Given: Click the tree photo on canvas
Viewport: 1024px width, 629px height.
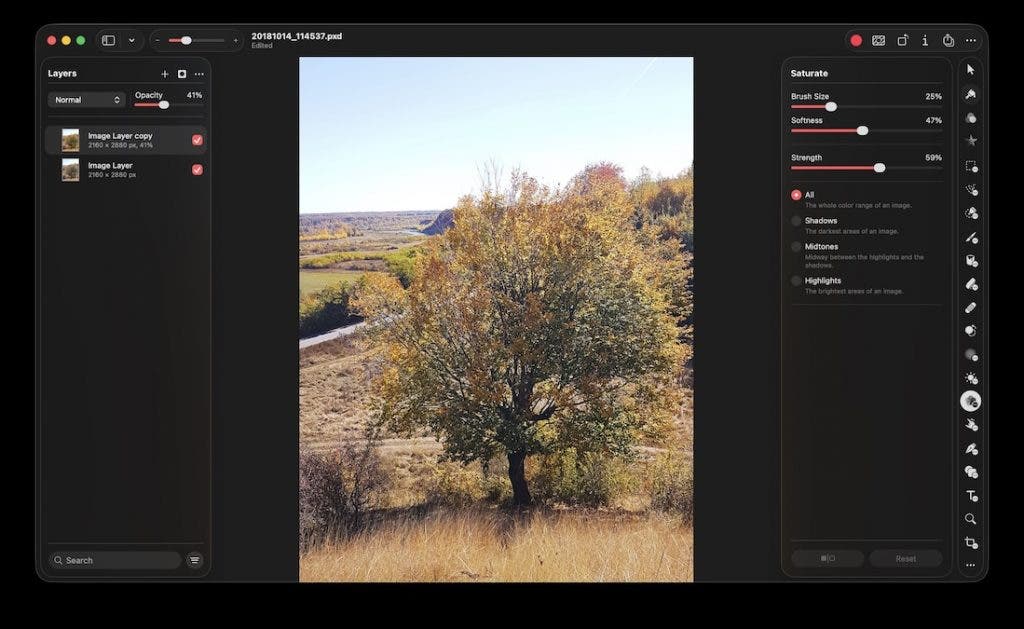Looking at the screenshot, I should 496,319.
